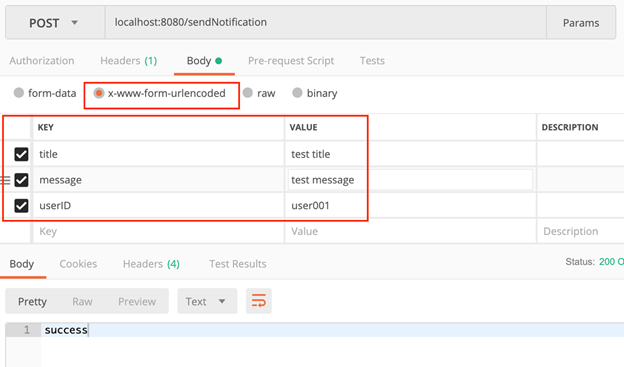Open the Params button

tap(581, 23)
